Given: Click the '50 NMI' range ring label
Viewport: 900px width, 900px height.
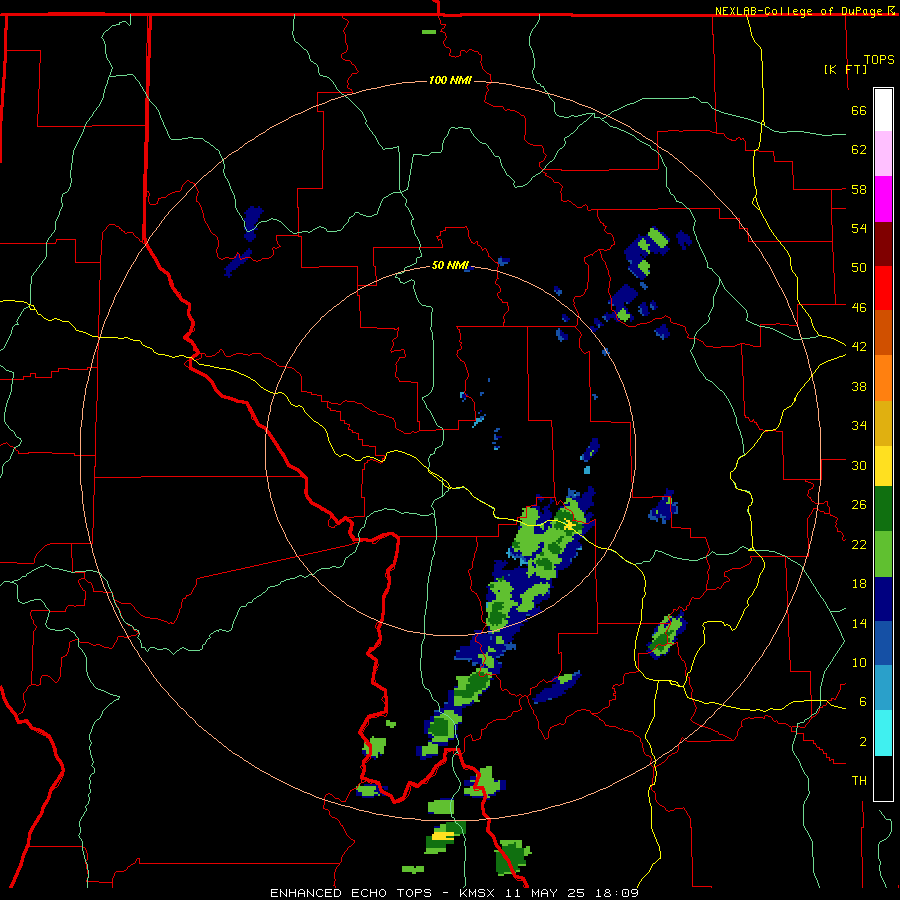Looking at the screenshot, I should point(451,265).
